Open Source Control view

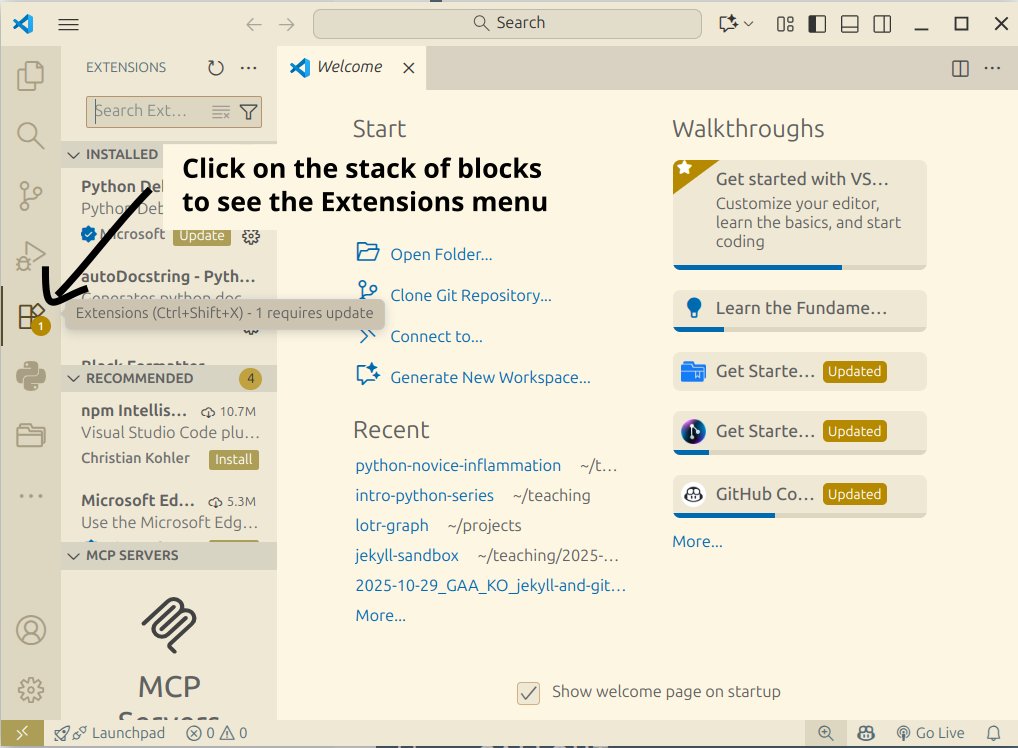pos(31,196)
